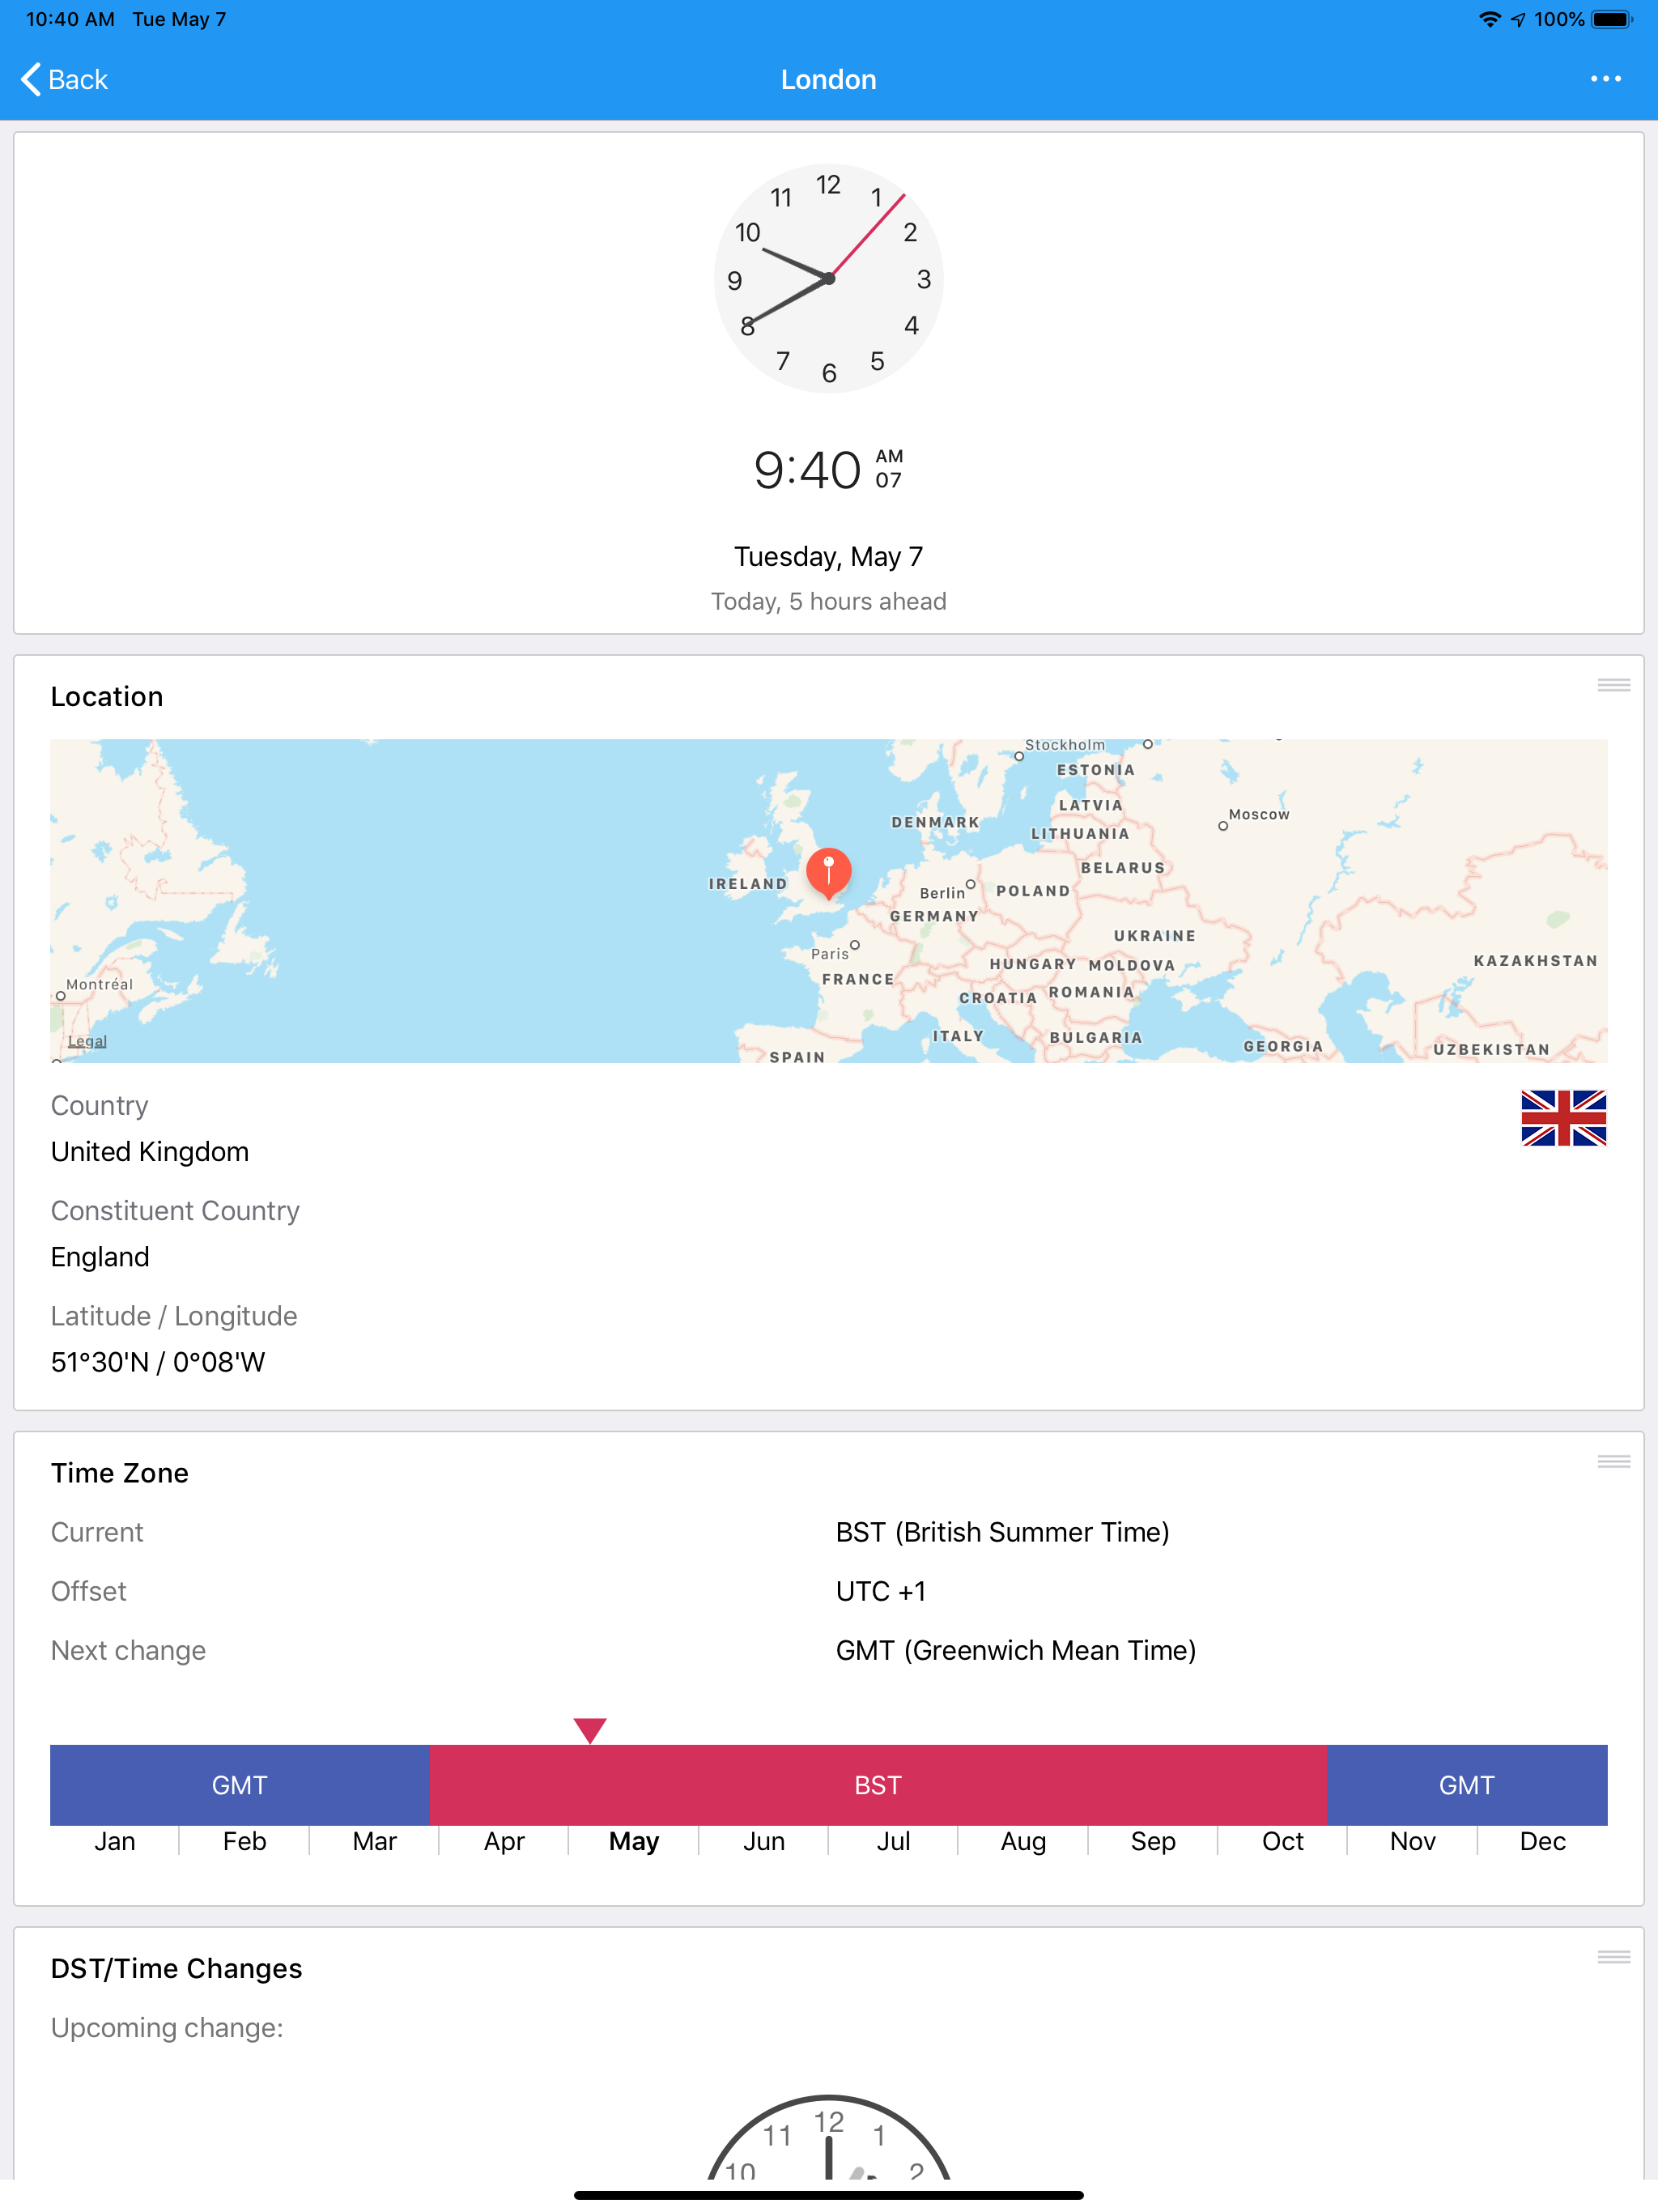The width and height of the screenshot is (1658, 2212).
Task: Tap the digital time 9:40
Action: pyautogui.click(x=807, y=470)
